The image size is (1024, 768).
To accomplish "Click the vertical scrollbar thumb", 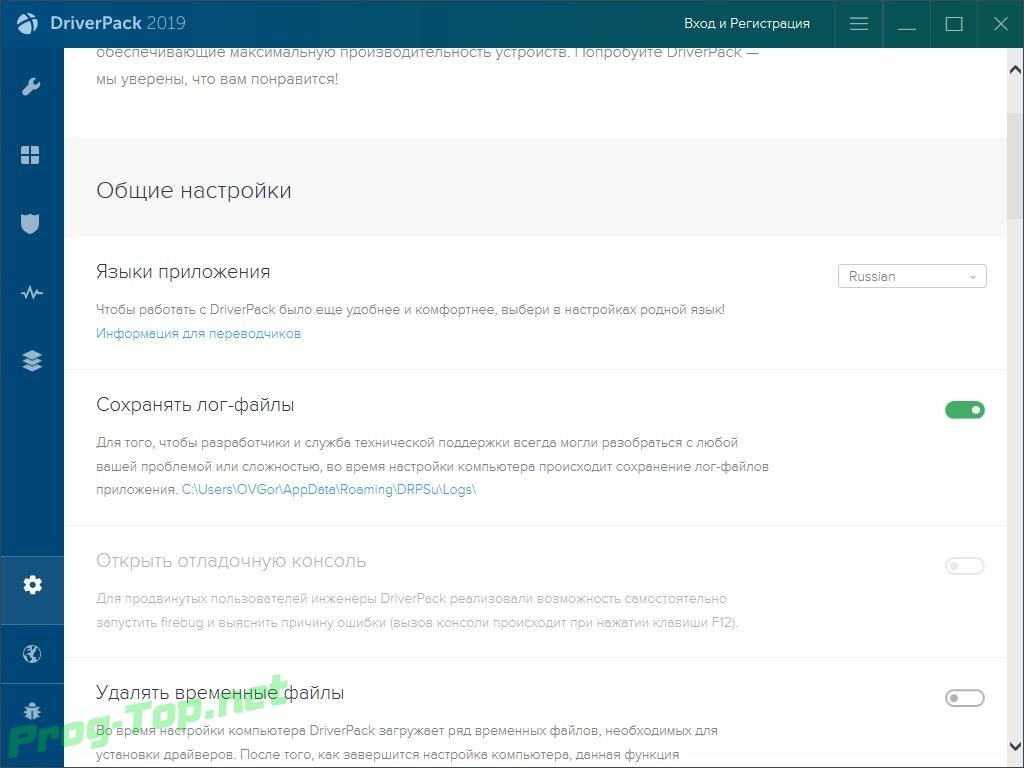I will (x=1015, y=167).
